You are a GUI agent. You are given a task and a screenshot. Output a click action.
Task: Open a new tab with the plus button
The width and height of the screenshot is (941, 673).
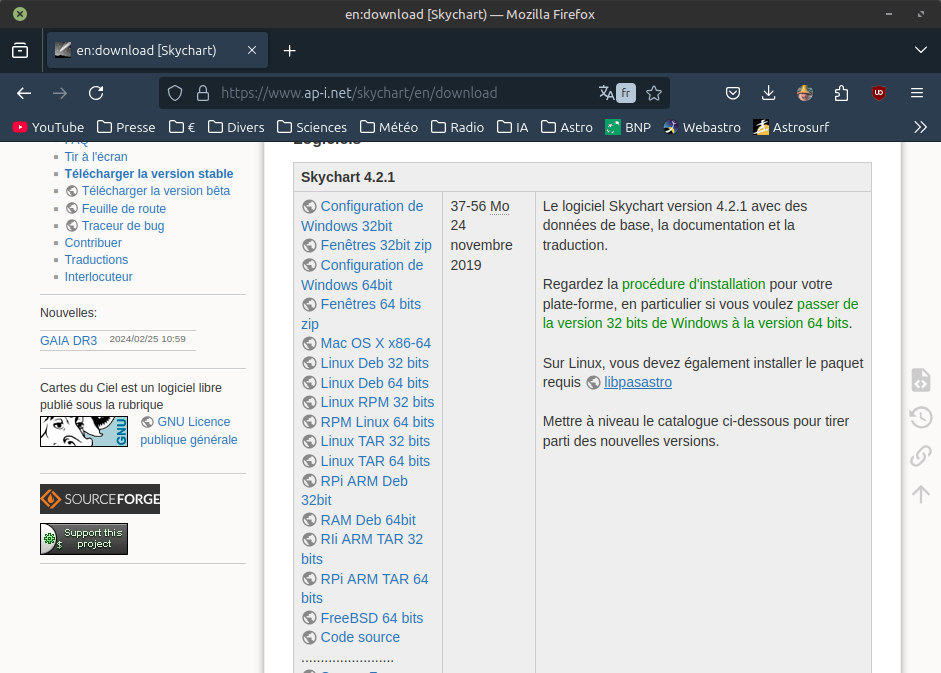pos(290,50)
